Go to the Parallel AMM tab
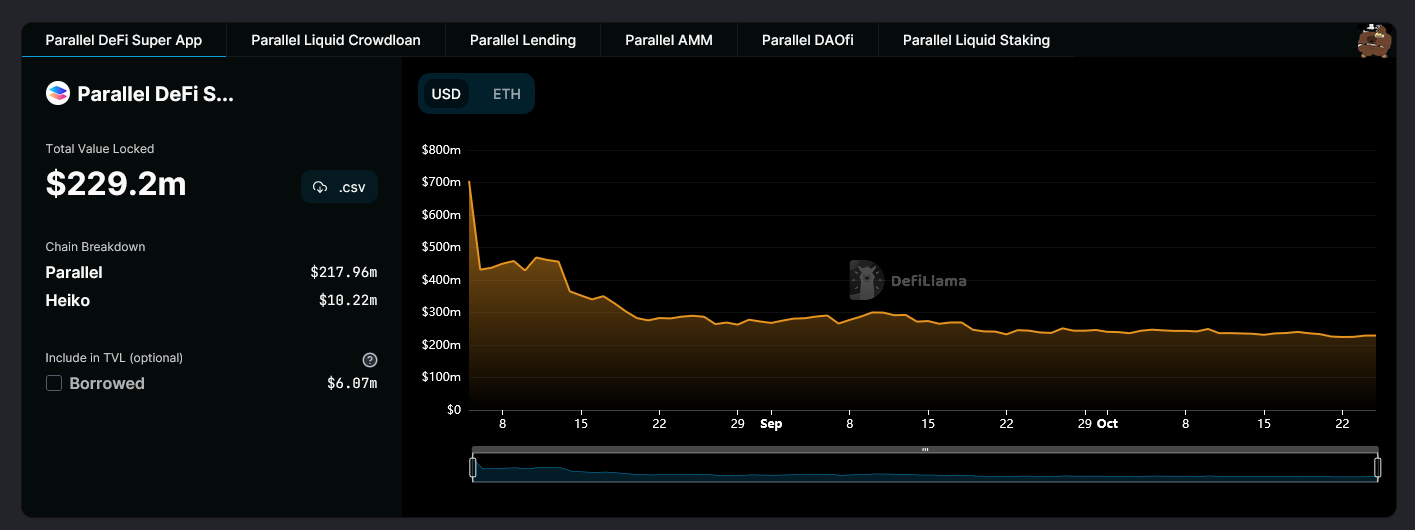The width and height of the screenshot is (1415, 530). click(x=668, y=40)
